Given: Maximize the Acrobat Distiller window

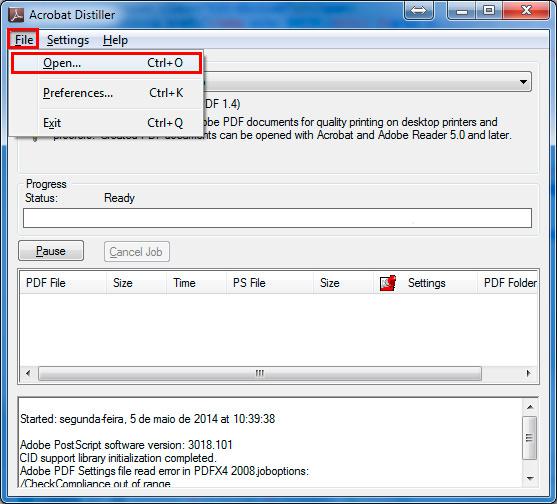Looking at the screenshot, I should coord(489,11).
